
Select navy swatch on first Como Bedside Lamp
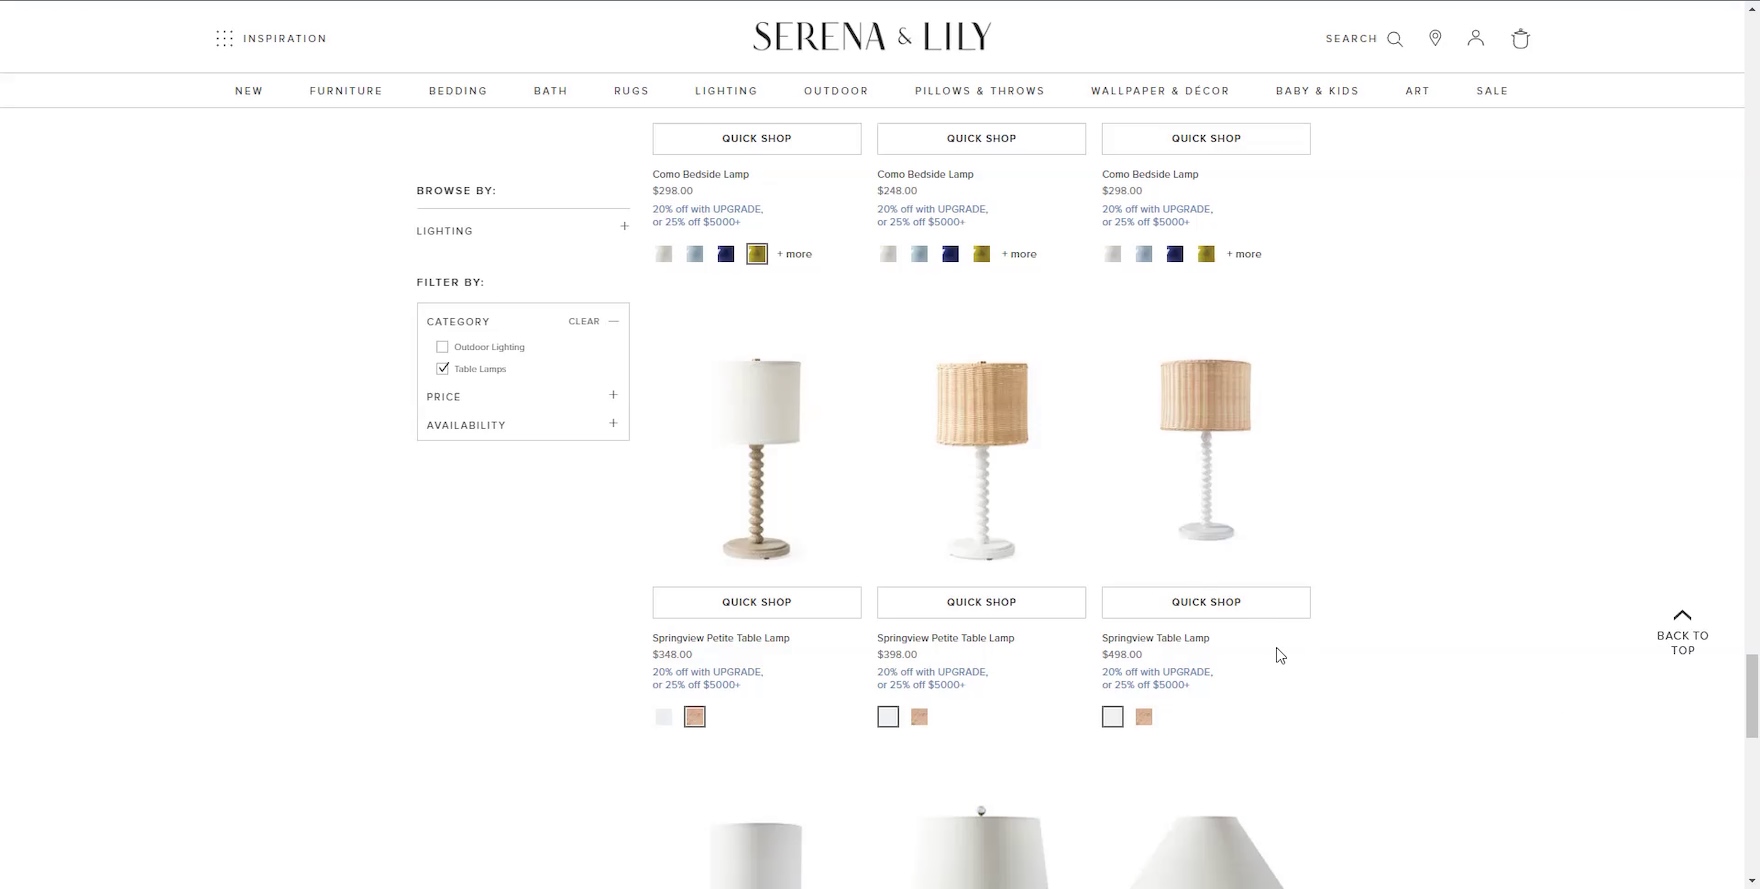pyautogui.click(x=726, y=254)
